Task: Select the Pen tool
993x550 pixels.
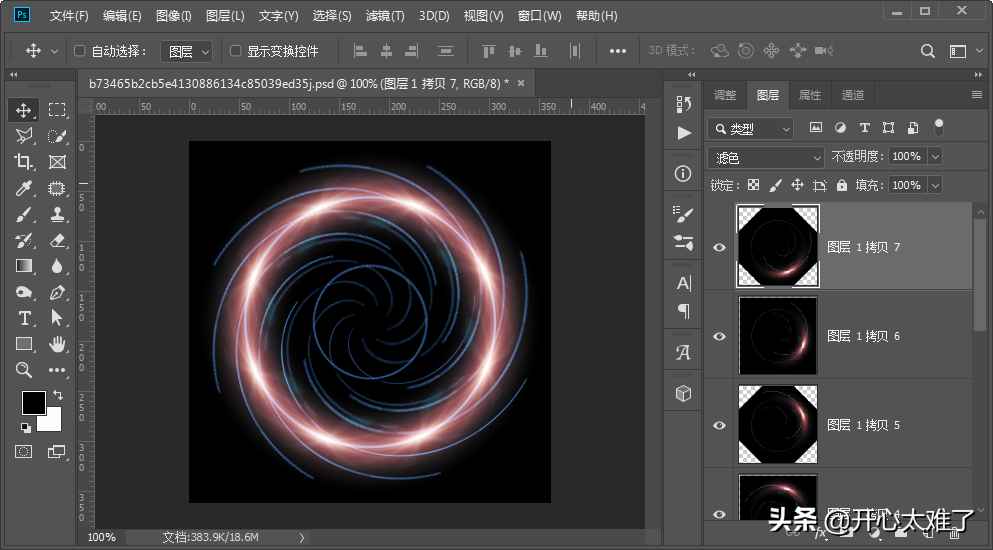Action: [57, 292]
